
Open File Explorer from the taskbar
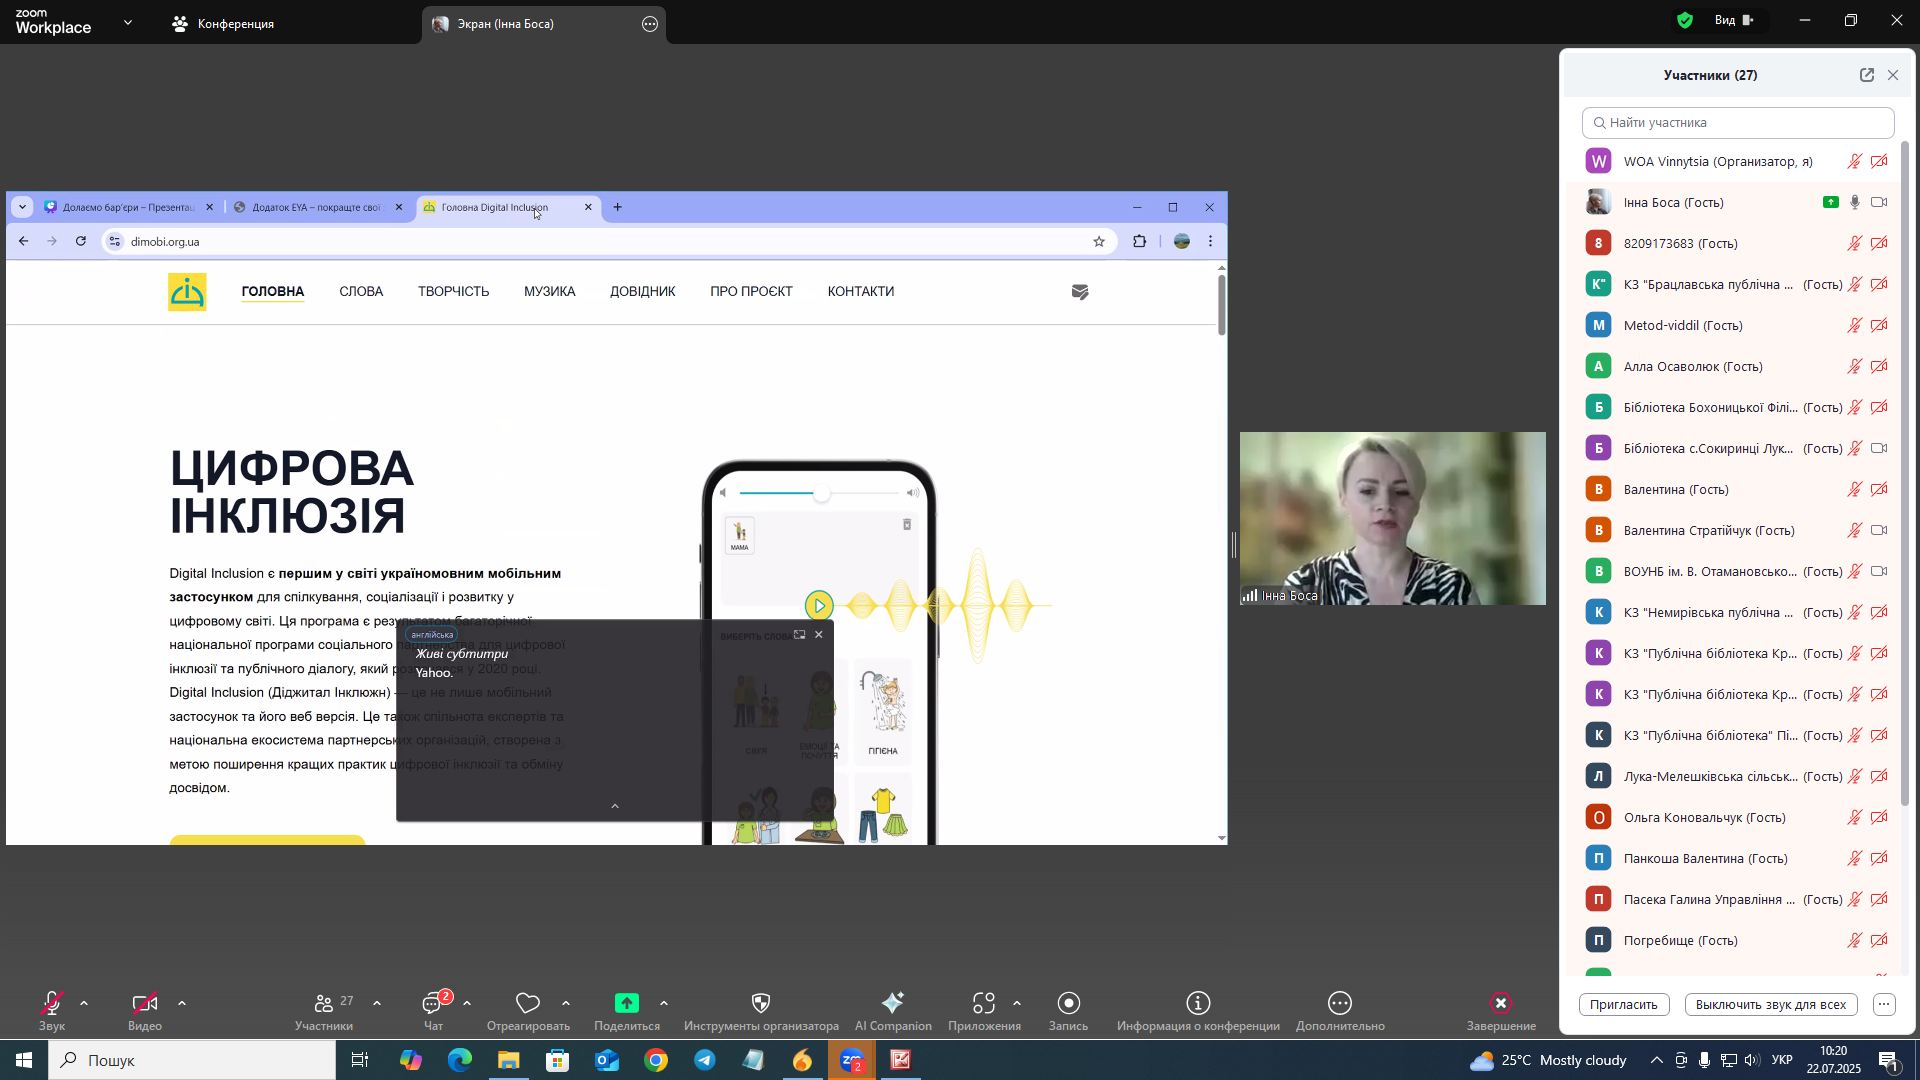[508, 1061]
